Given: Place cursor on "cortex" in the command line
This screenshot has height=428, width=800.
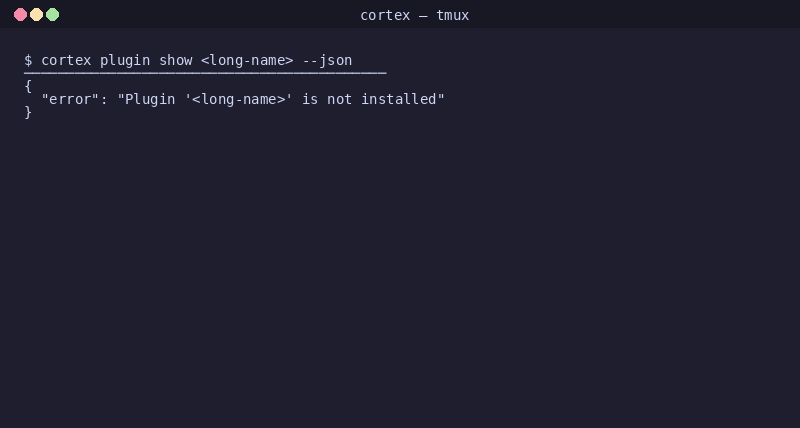Looking at the screenshot, I should 66,60.
